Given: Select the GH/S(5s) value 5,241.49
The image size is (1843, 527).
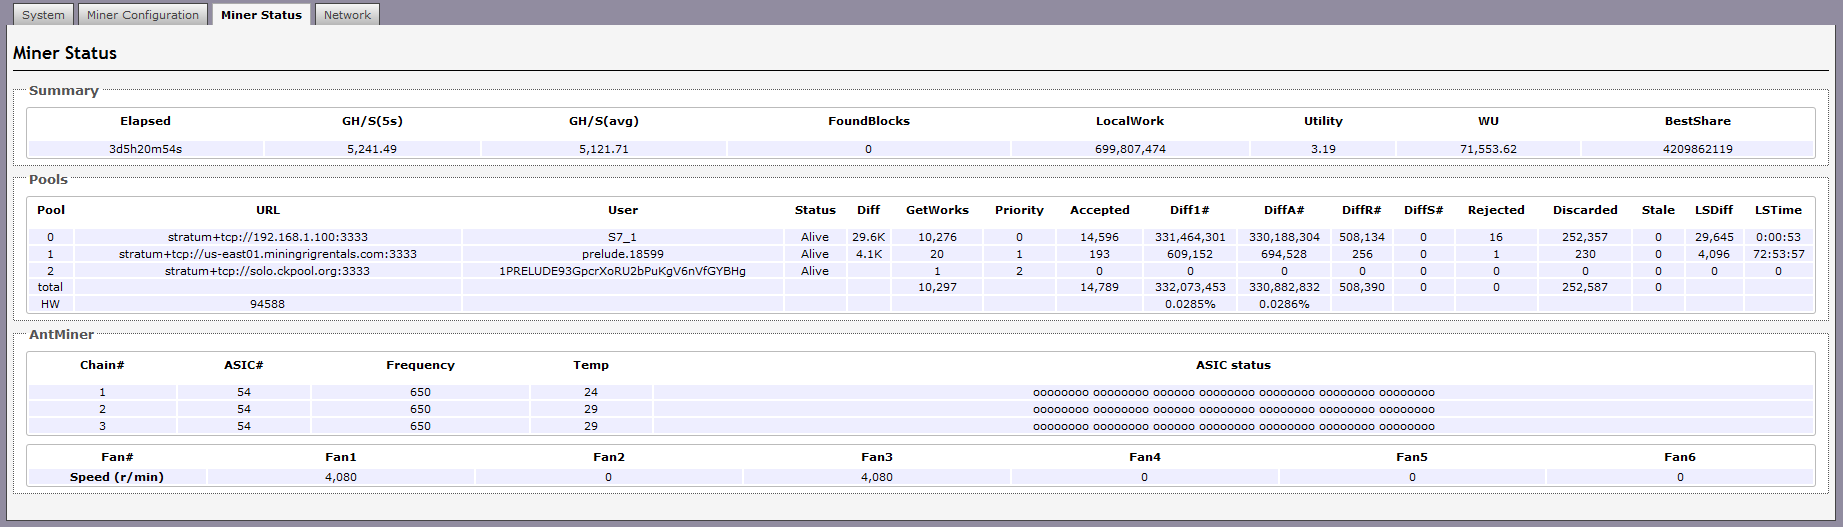Looking at the screenshot, I should point(372,149).
